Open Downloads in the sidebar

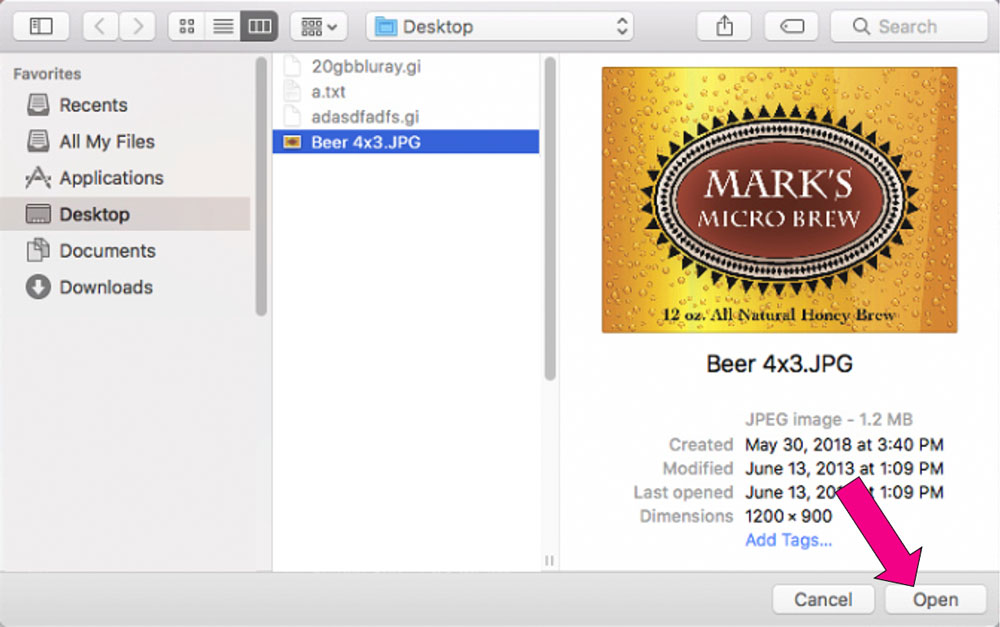pyautogui.click(x=125, y=287)
